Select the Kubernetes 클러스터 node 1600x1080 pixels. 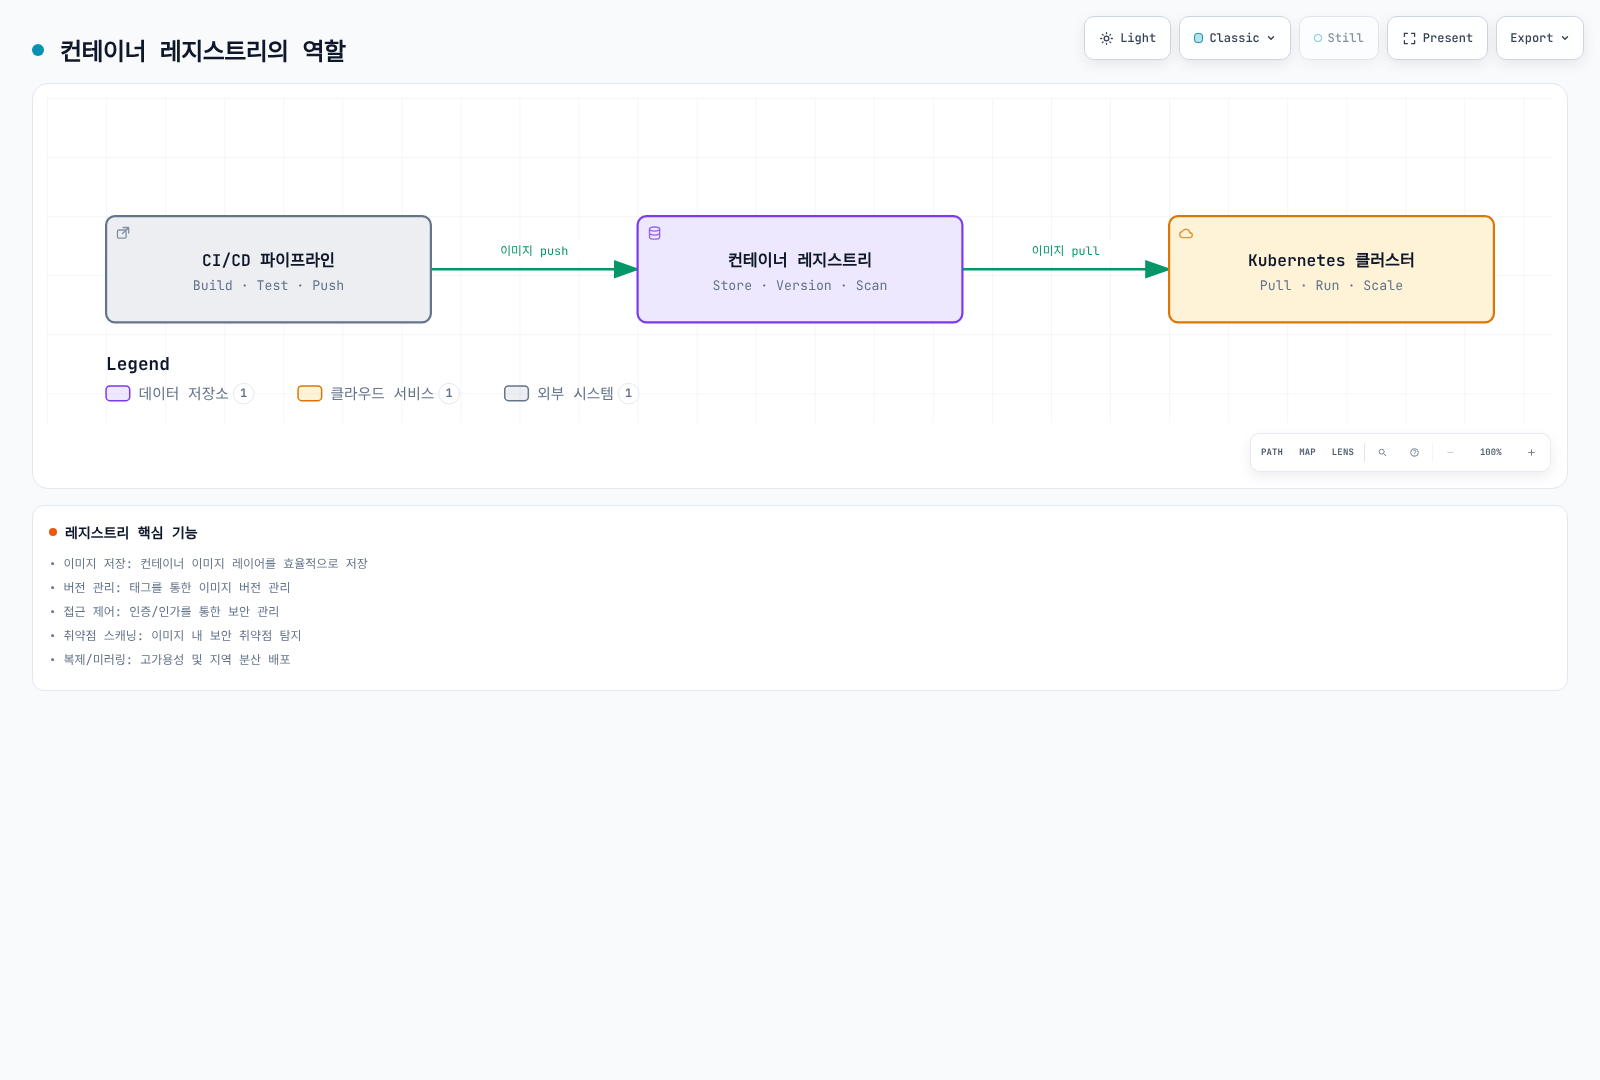click(x=1331, y=269)
